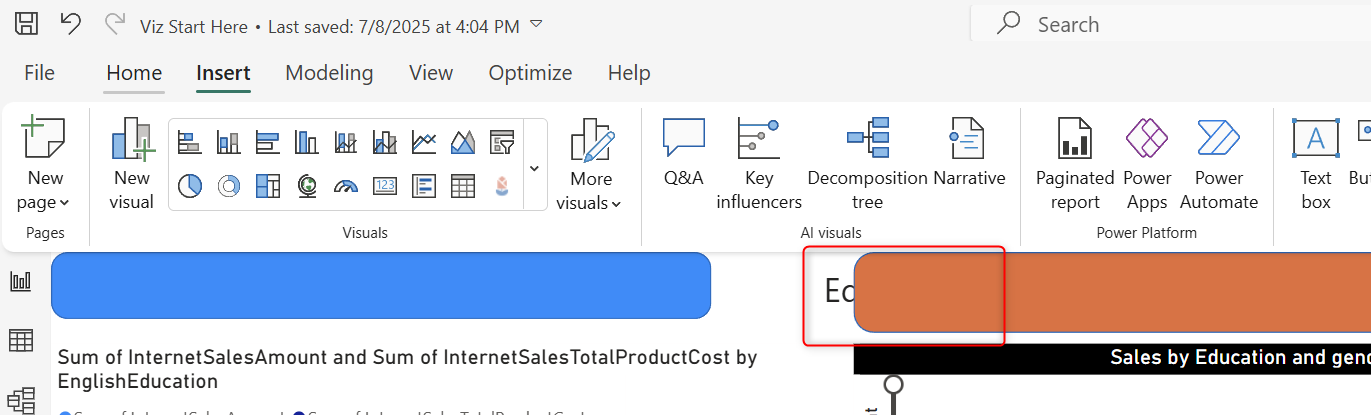Add a gauge visual

[346, 186]
